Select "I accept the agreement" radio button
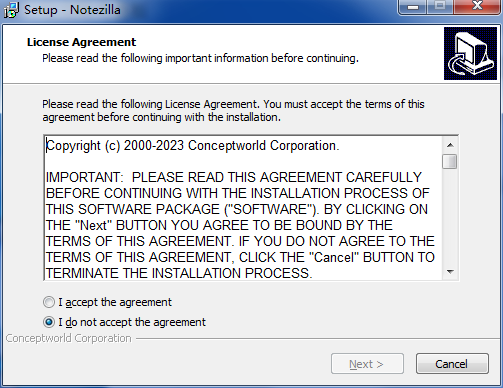The height and width of the screenshot is (388, 503). 49,302
